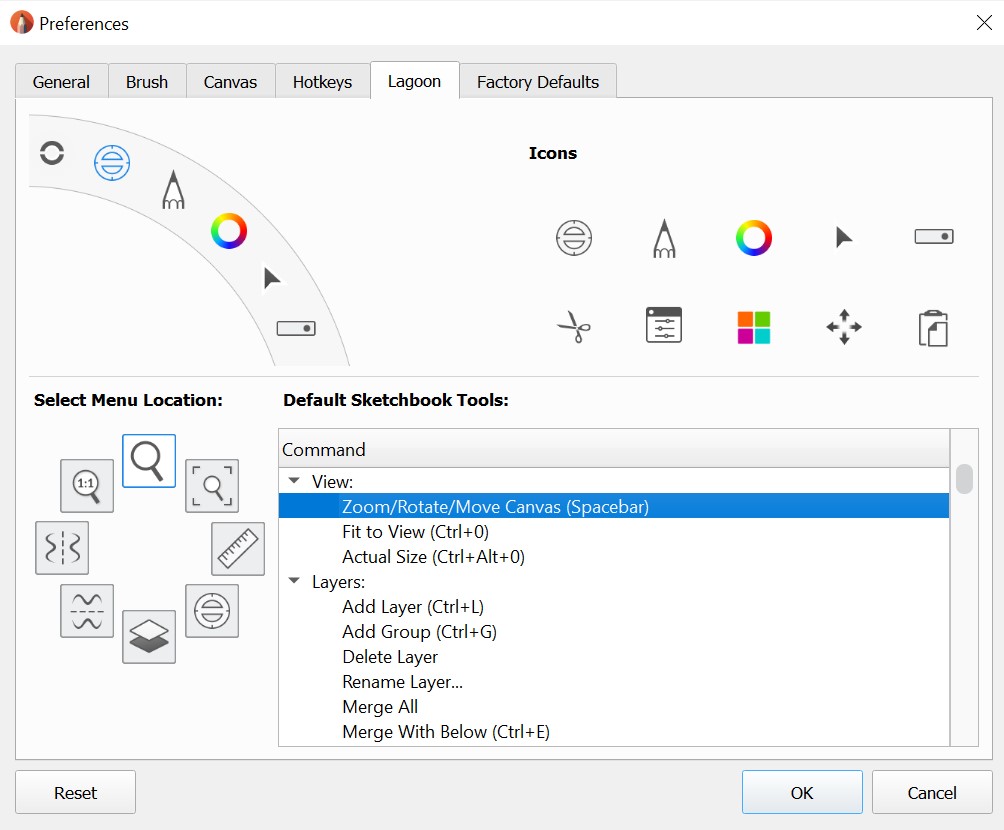Click the pencil brush icon on lagoon arc
The image size is (1004, 830).
point(173,190)
